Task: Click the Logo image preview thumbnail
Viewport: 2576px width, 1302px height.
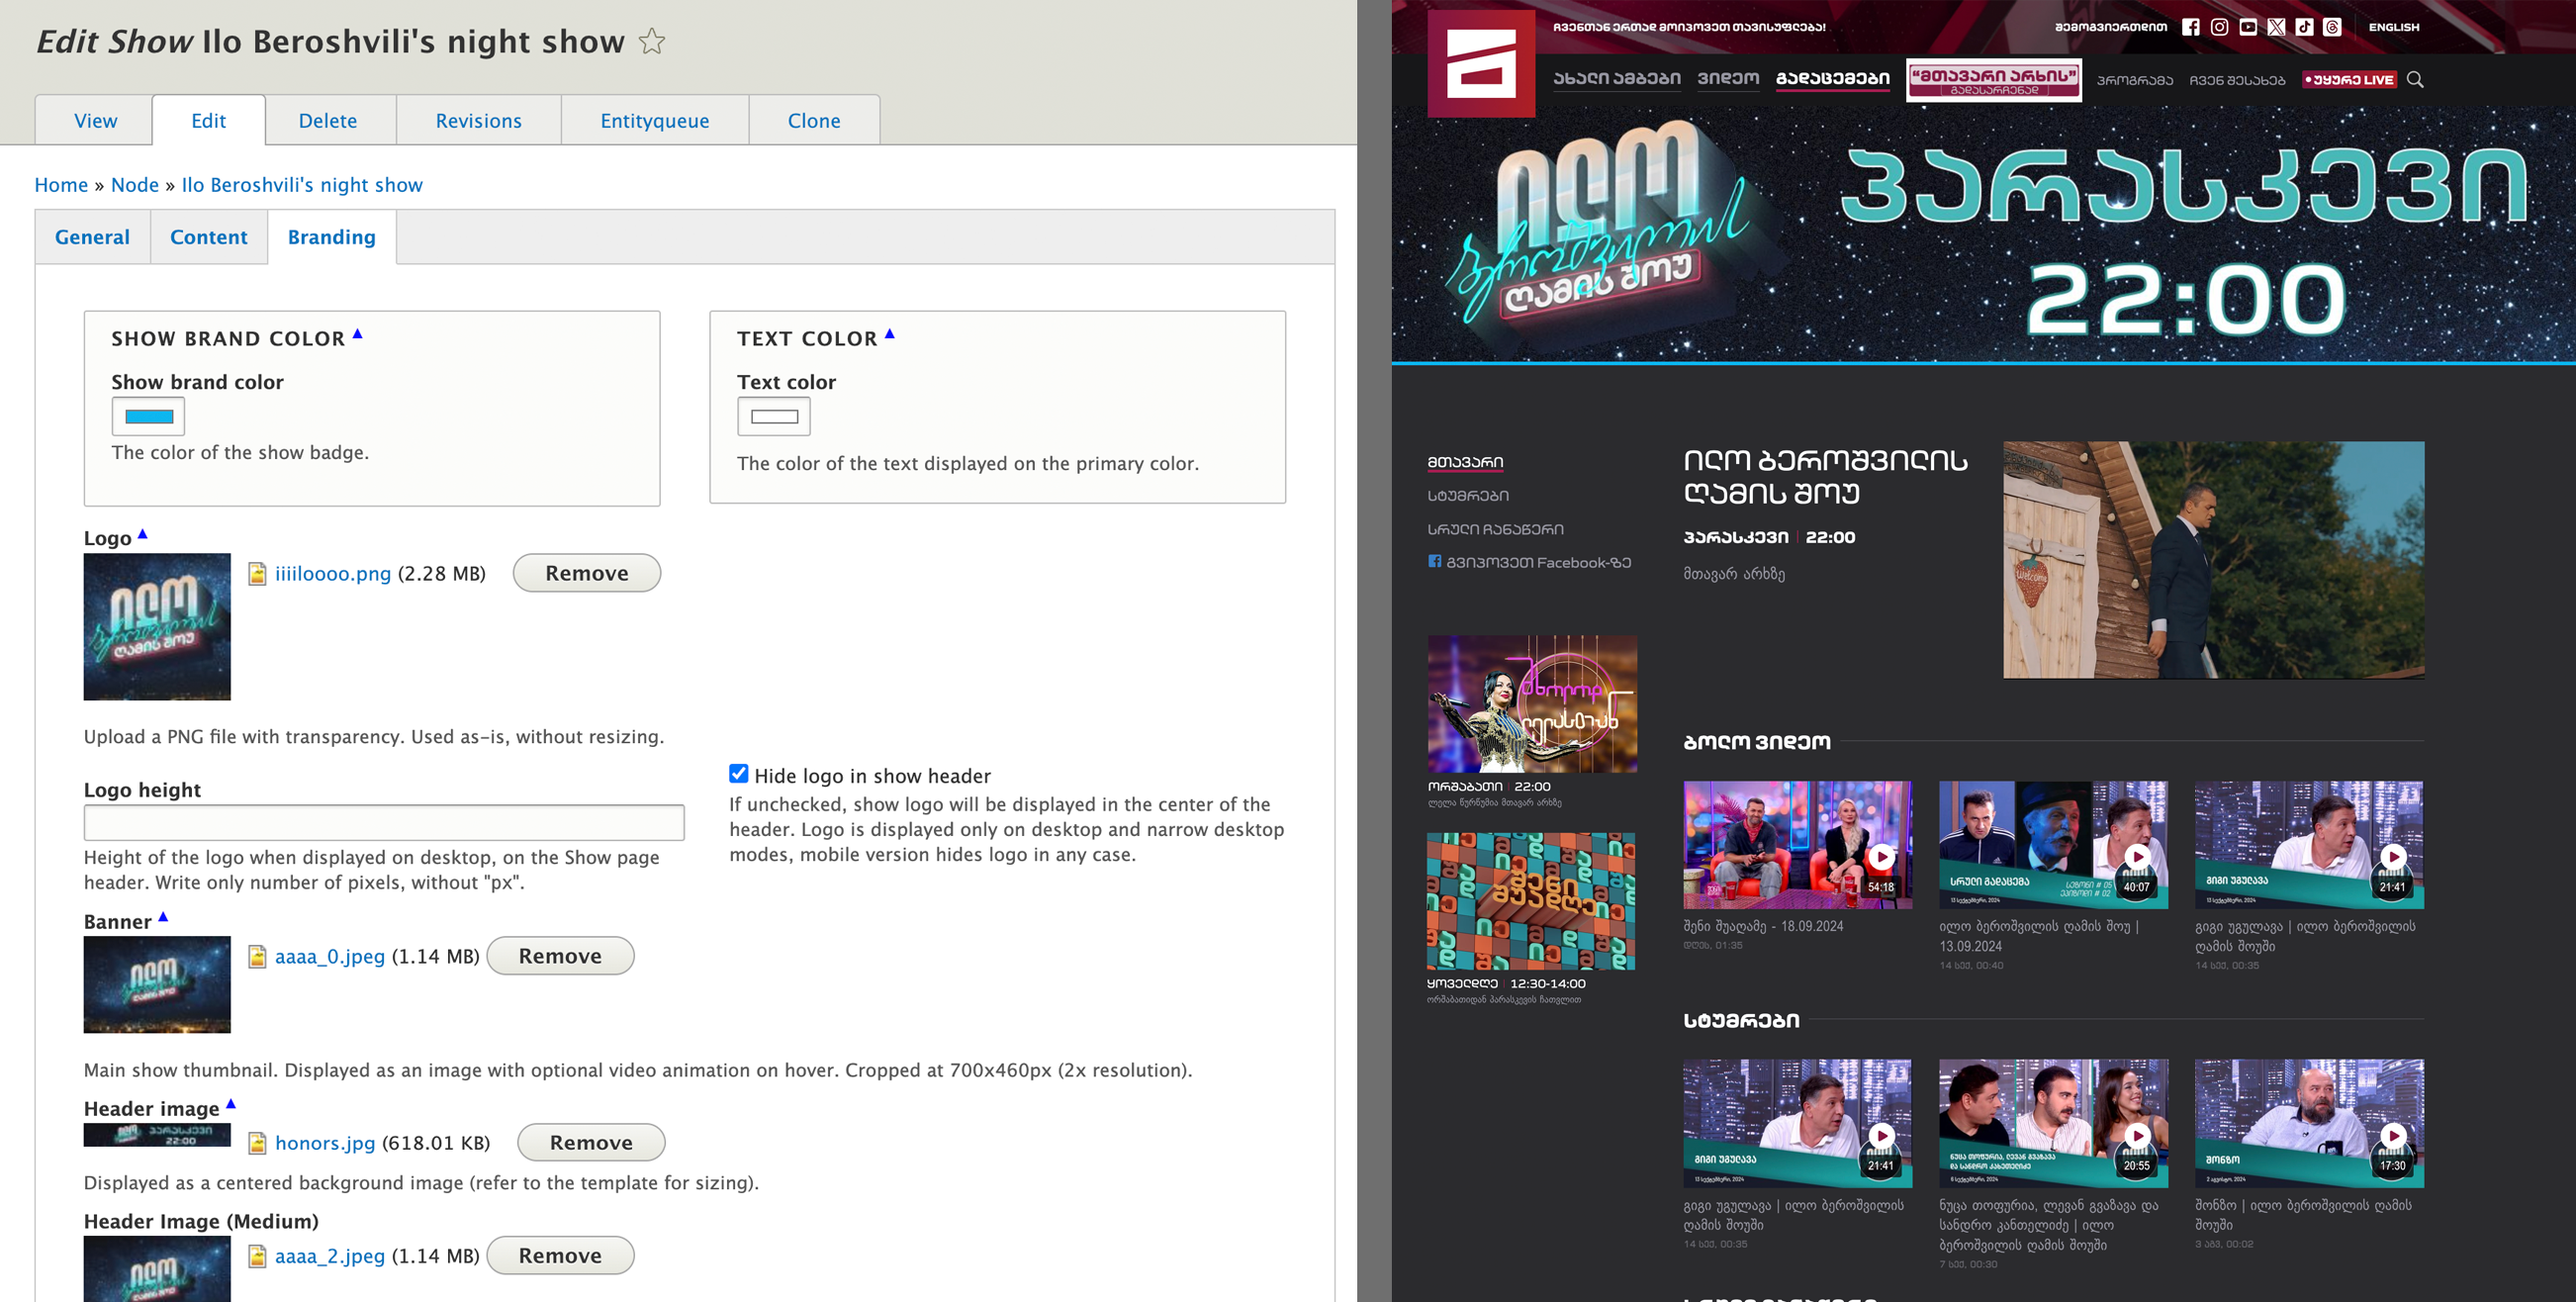Action: (x=157, y=626)
